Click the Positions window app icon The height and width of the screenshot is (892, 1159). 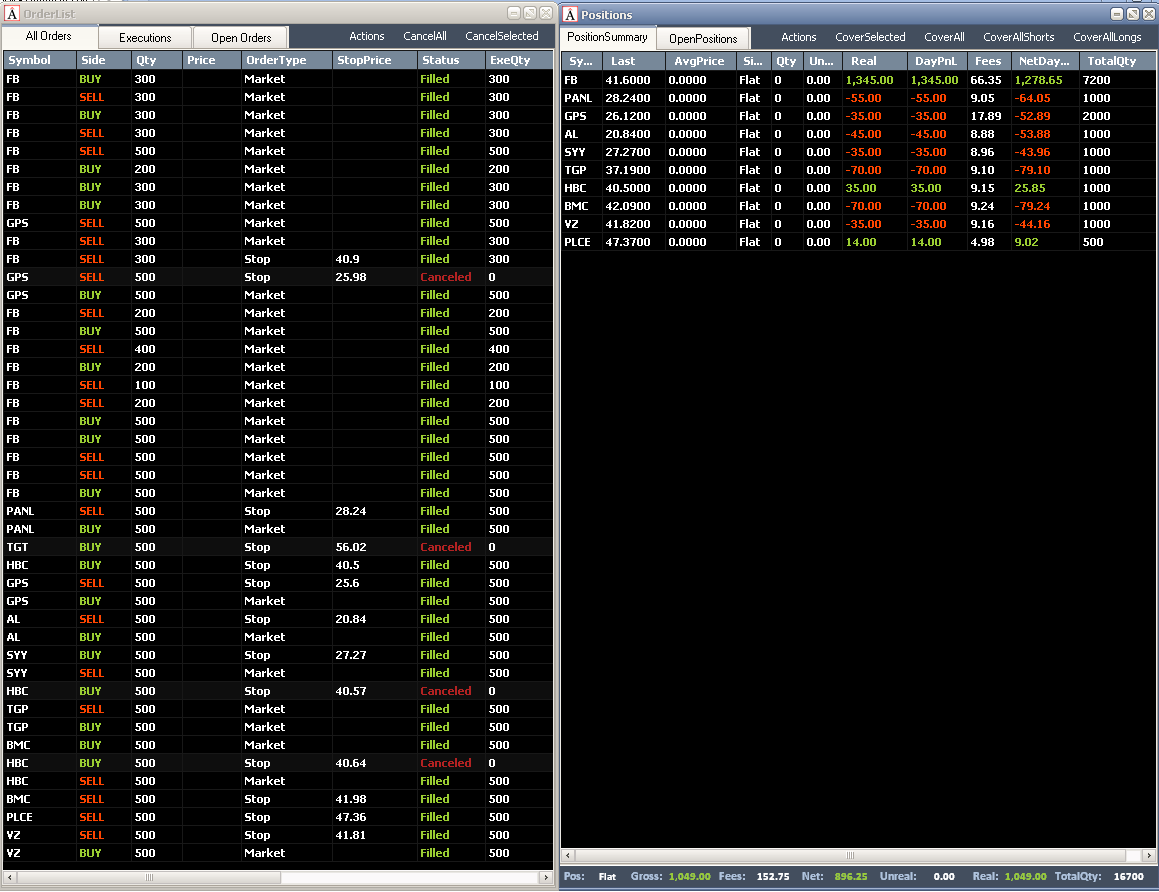(570, 14)
